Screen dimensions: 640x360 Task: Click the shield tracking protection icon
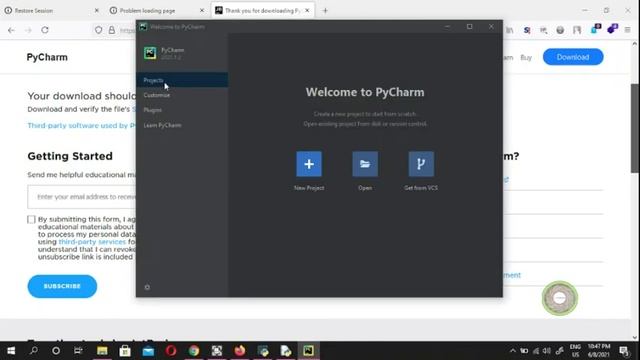(x=98, y=30)
